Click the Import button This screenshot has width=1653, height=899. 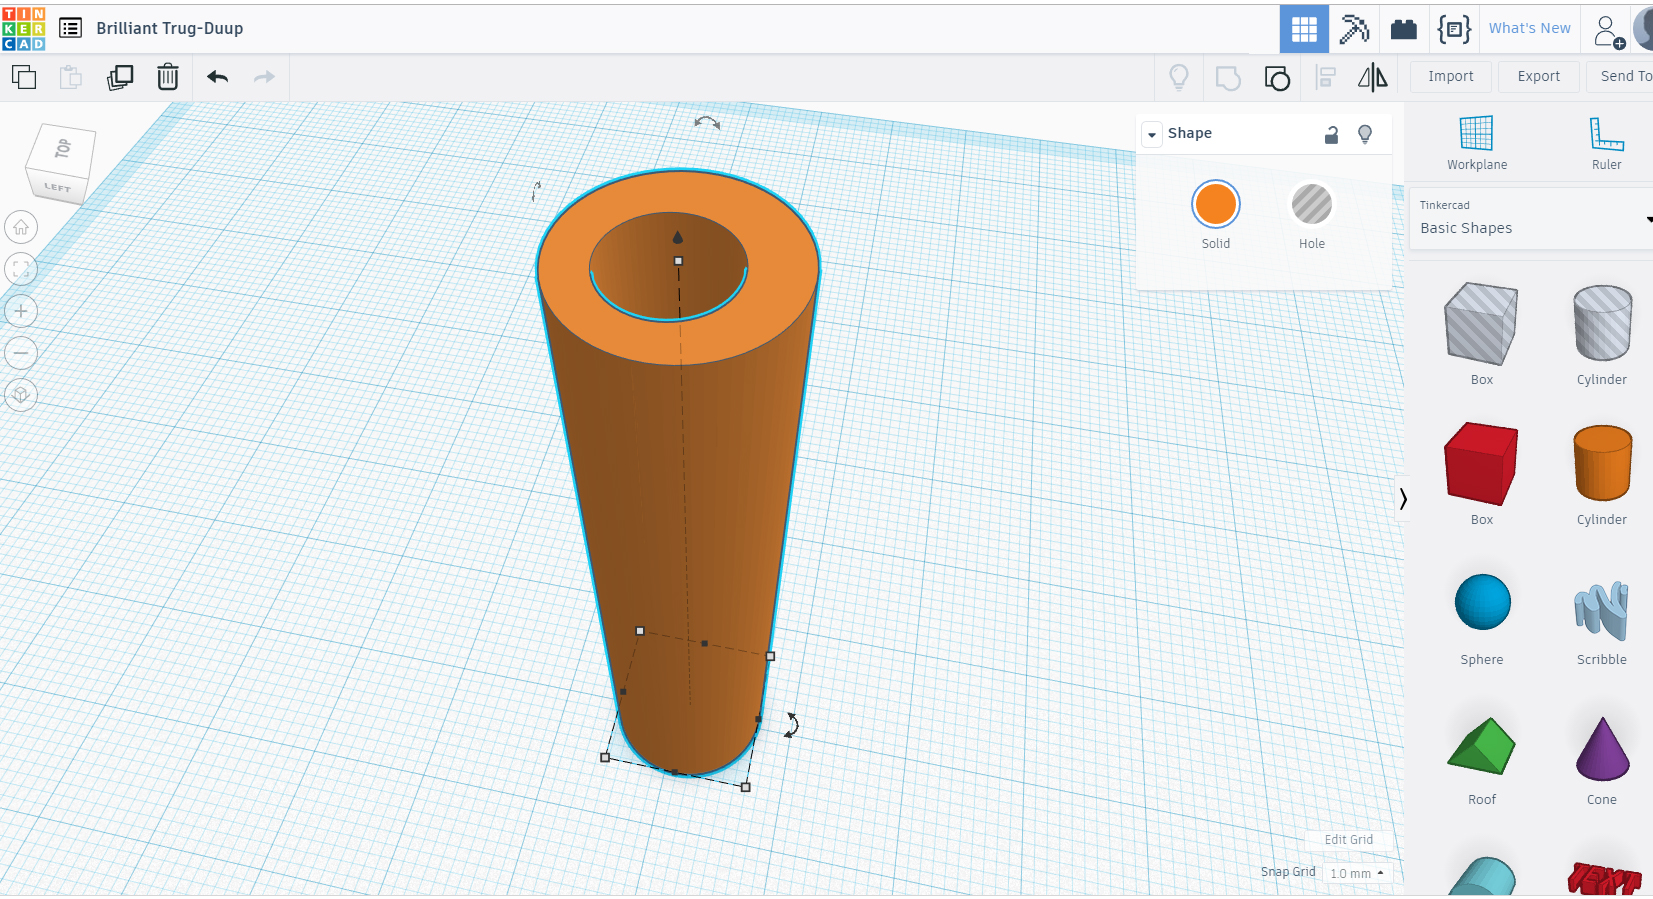coord(1450,76)
